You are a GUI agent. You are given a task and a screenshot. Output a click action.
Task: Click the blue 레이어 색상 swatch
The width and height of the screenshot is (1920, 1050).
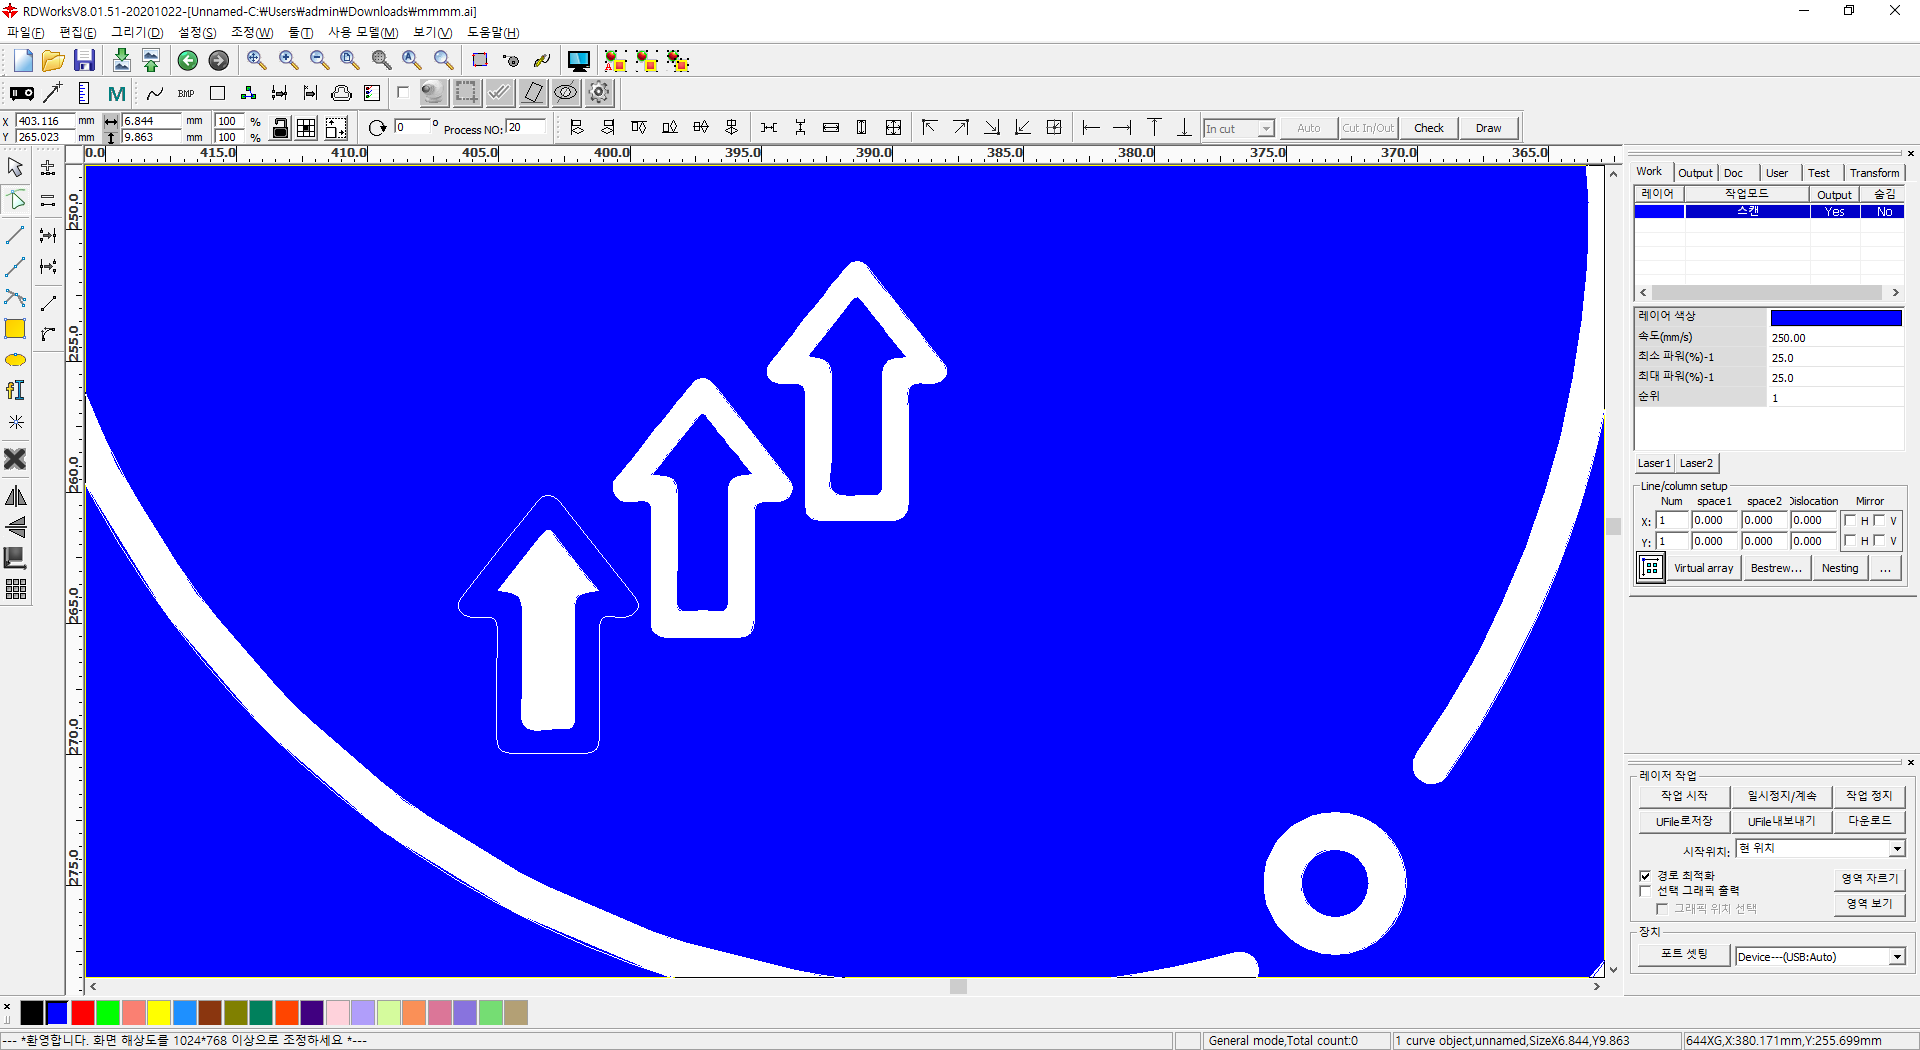1836,318
